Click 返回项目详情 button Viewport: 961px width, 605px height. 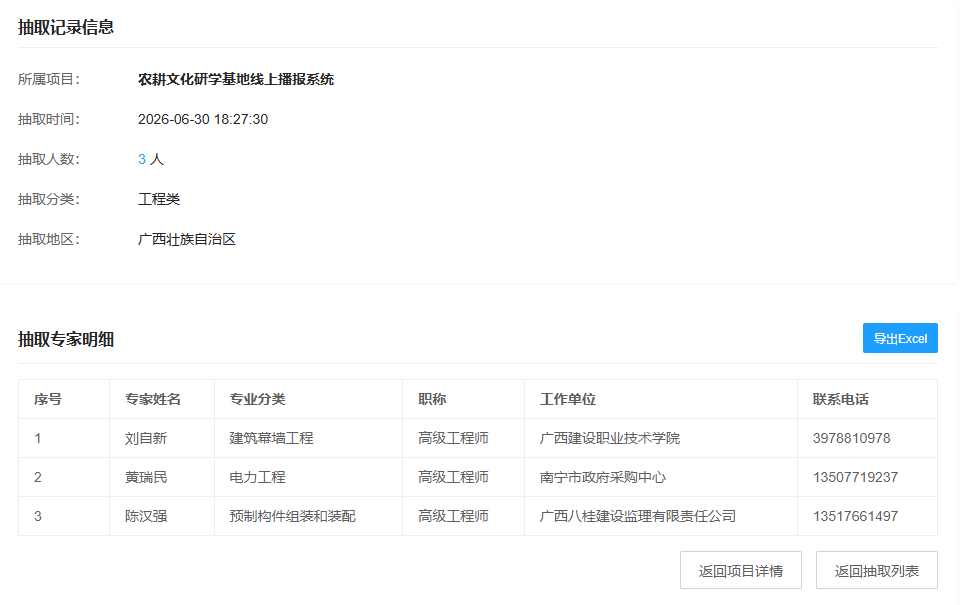tap(740, 571)
